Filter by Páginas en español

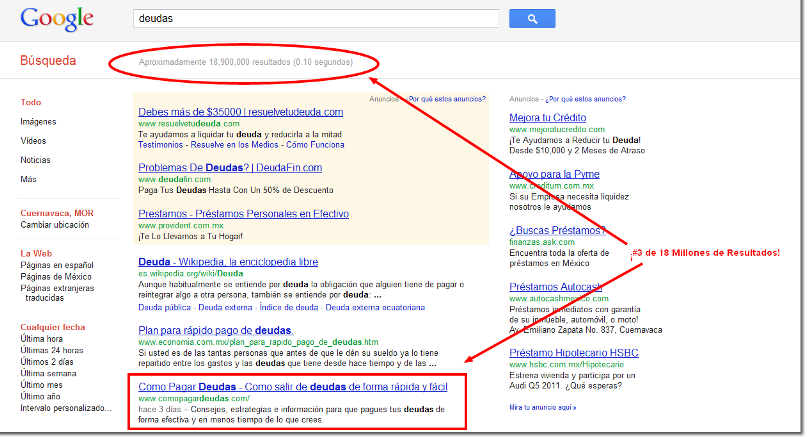click(57, 265)
